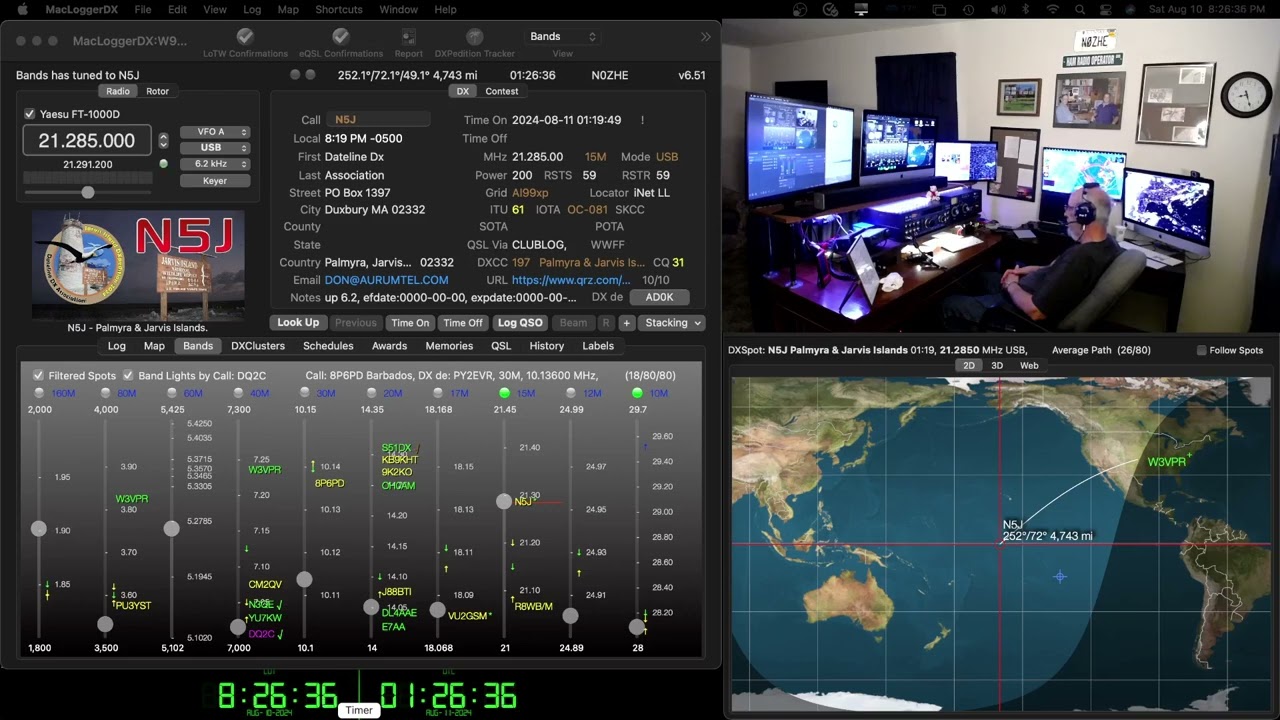The width and height of the screenshot is (1280, 720).
Task: Click the Log QSO button
Action: coord(520,323)
